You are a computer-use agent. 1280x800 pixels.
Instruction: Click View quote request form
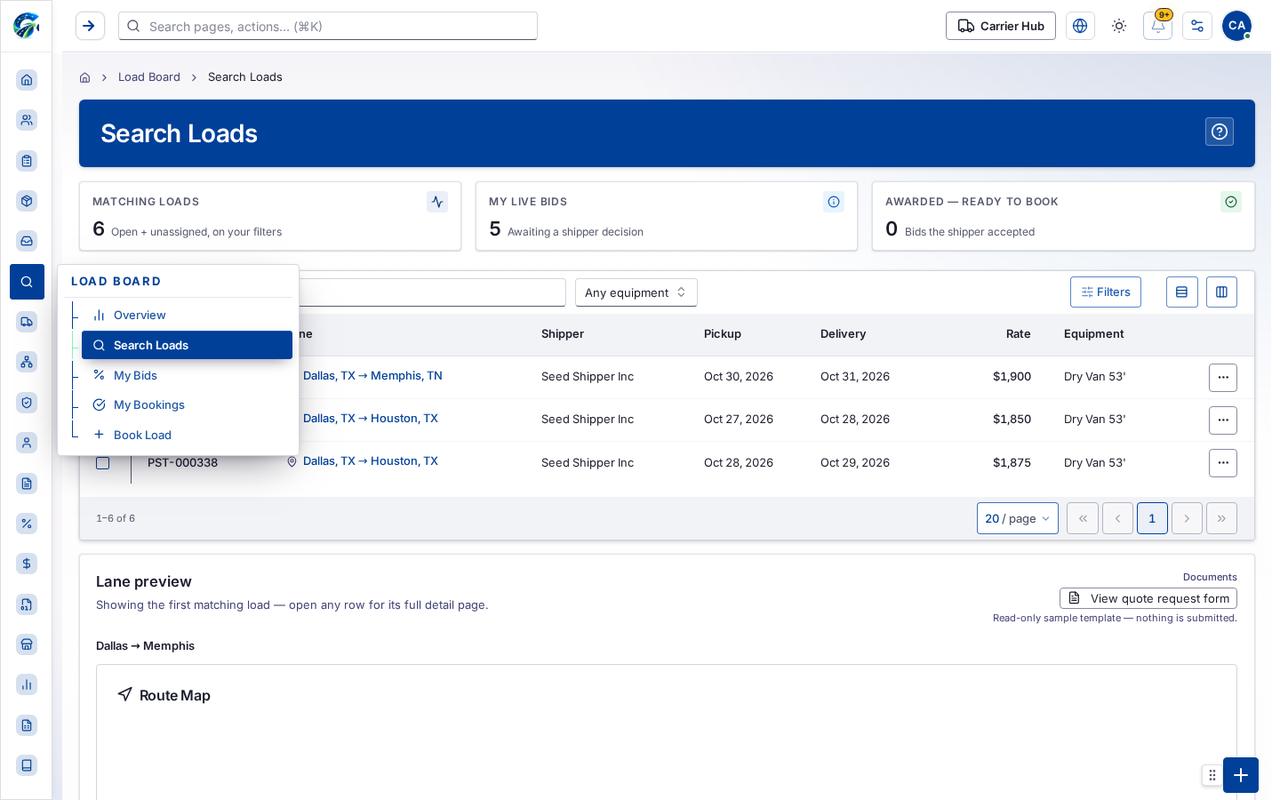pos(1148,598)
